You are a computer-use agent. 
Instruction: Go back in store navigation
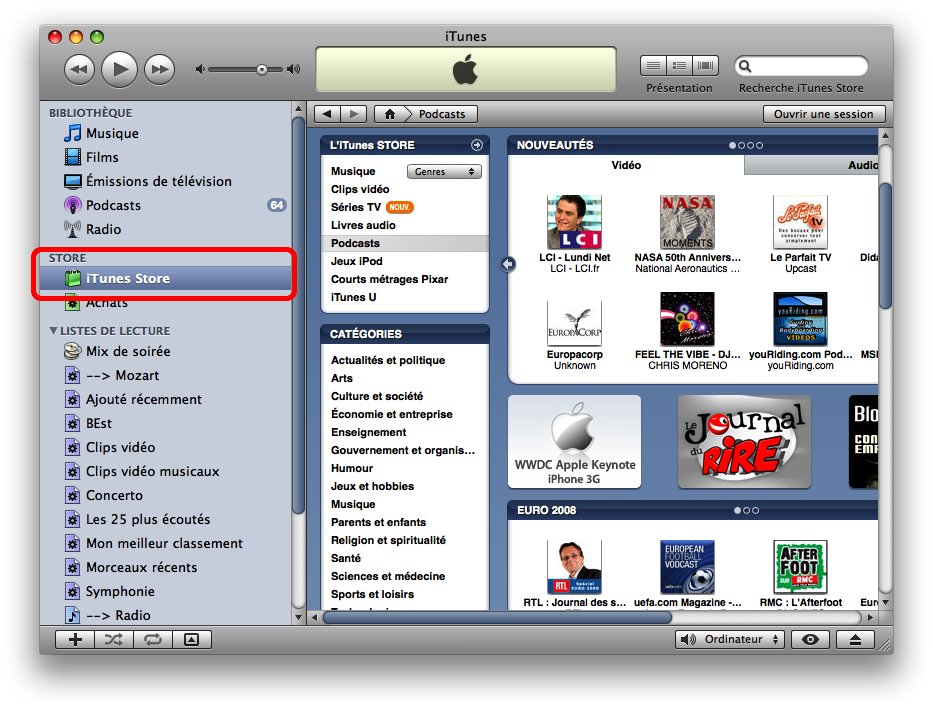[327, 114]
